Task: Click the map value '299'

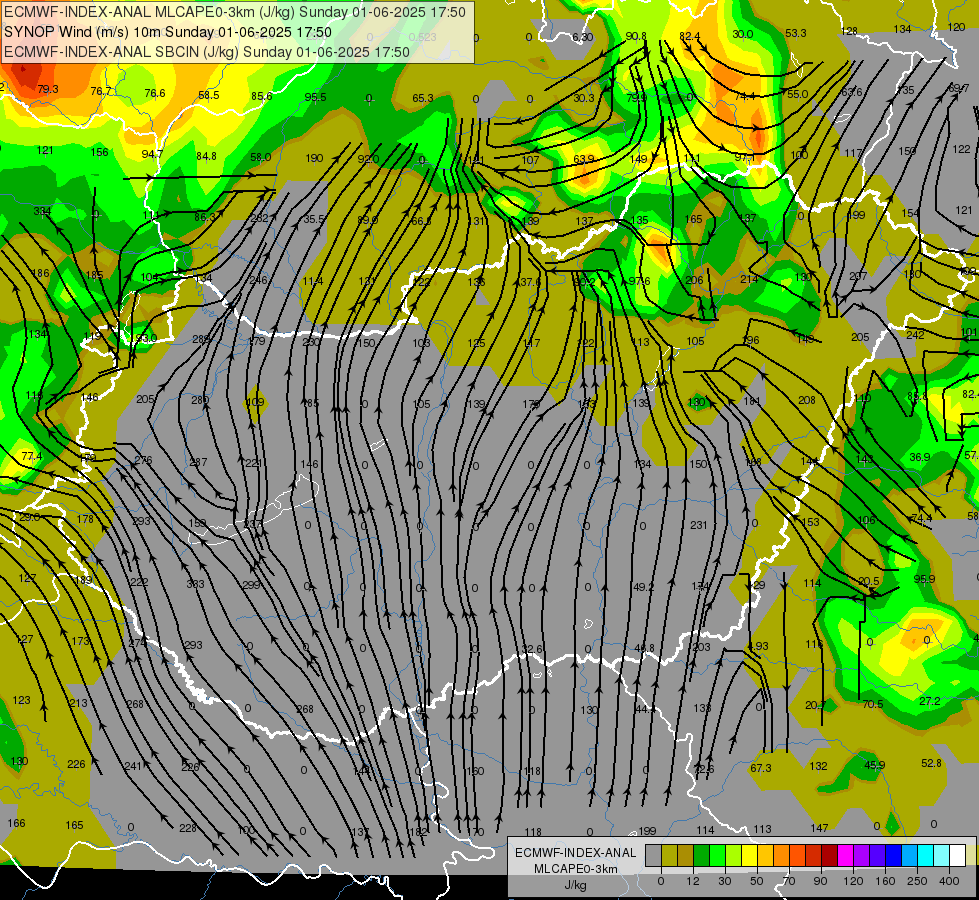Action: point(251,585)
